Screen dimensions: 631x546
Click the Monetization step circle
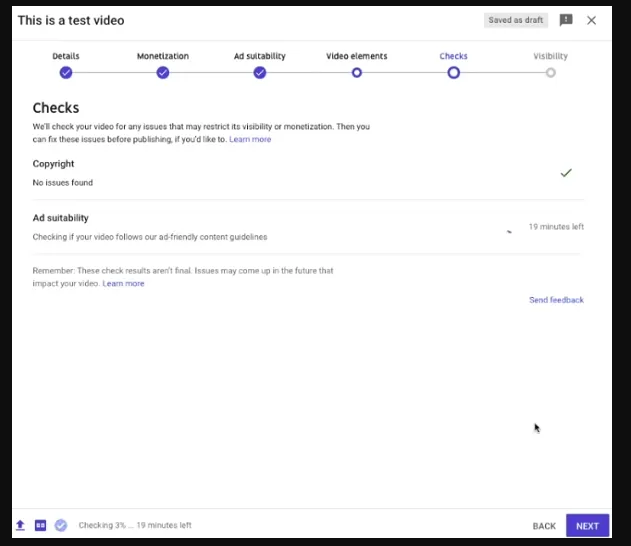click(163, 73)
